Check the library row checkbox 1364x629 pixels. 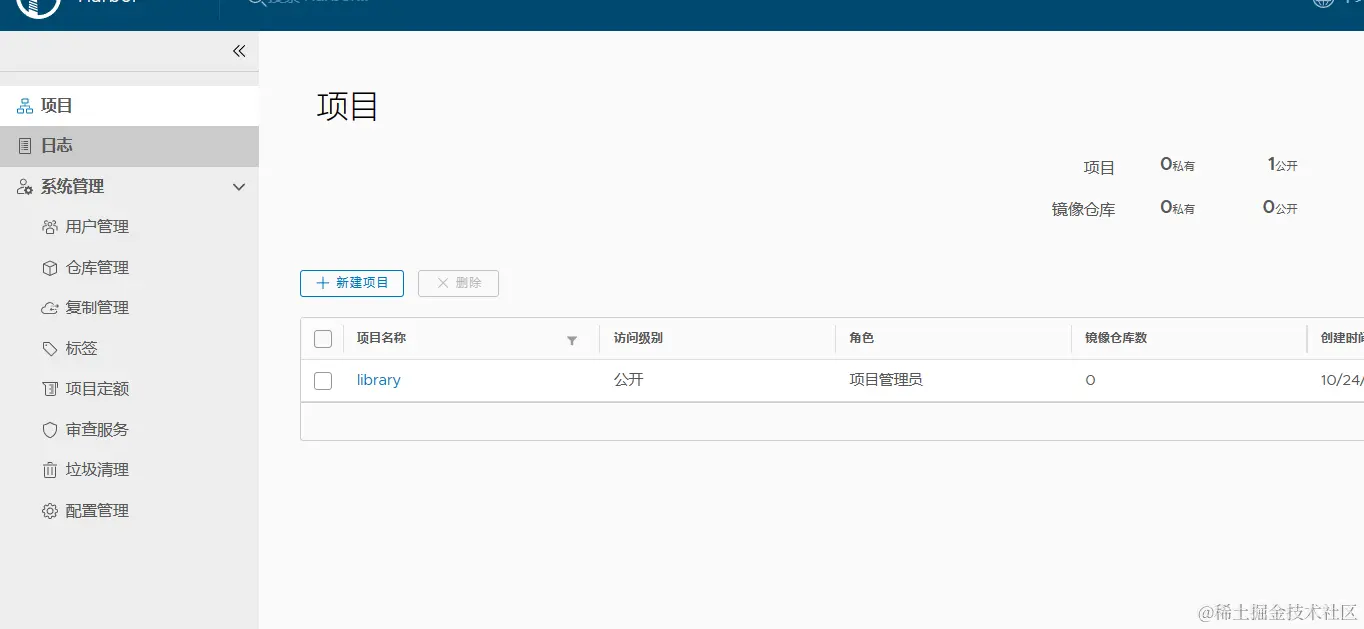pyautogui.click(x=323, y=381)
